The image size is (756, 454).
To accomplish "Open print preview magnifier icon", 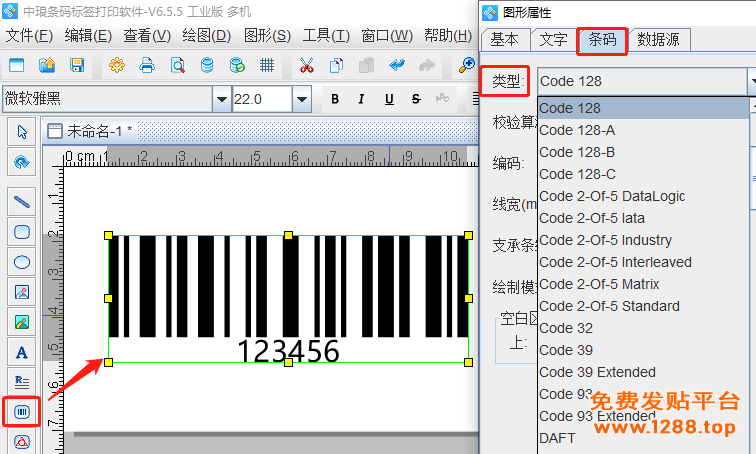I will (177, 65).
